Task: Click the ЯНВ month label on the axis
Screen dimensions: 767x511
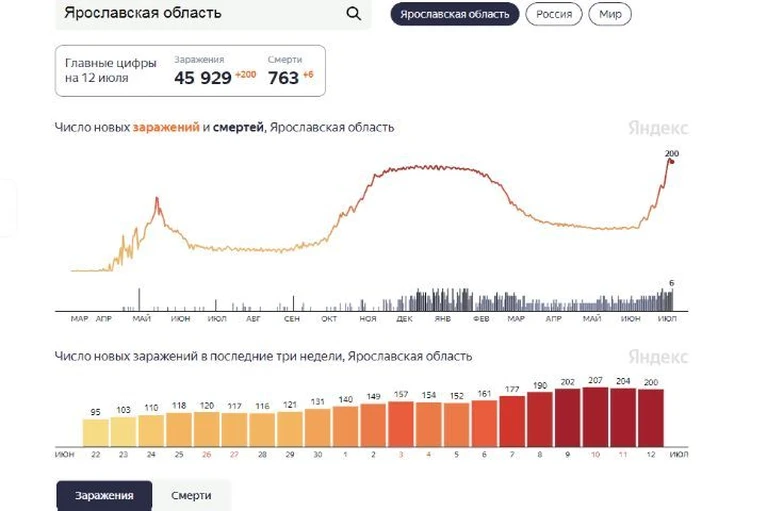Action: tap(443, 319)
